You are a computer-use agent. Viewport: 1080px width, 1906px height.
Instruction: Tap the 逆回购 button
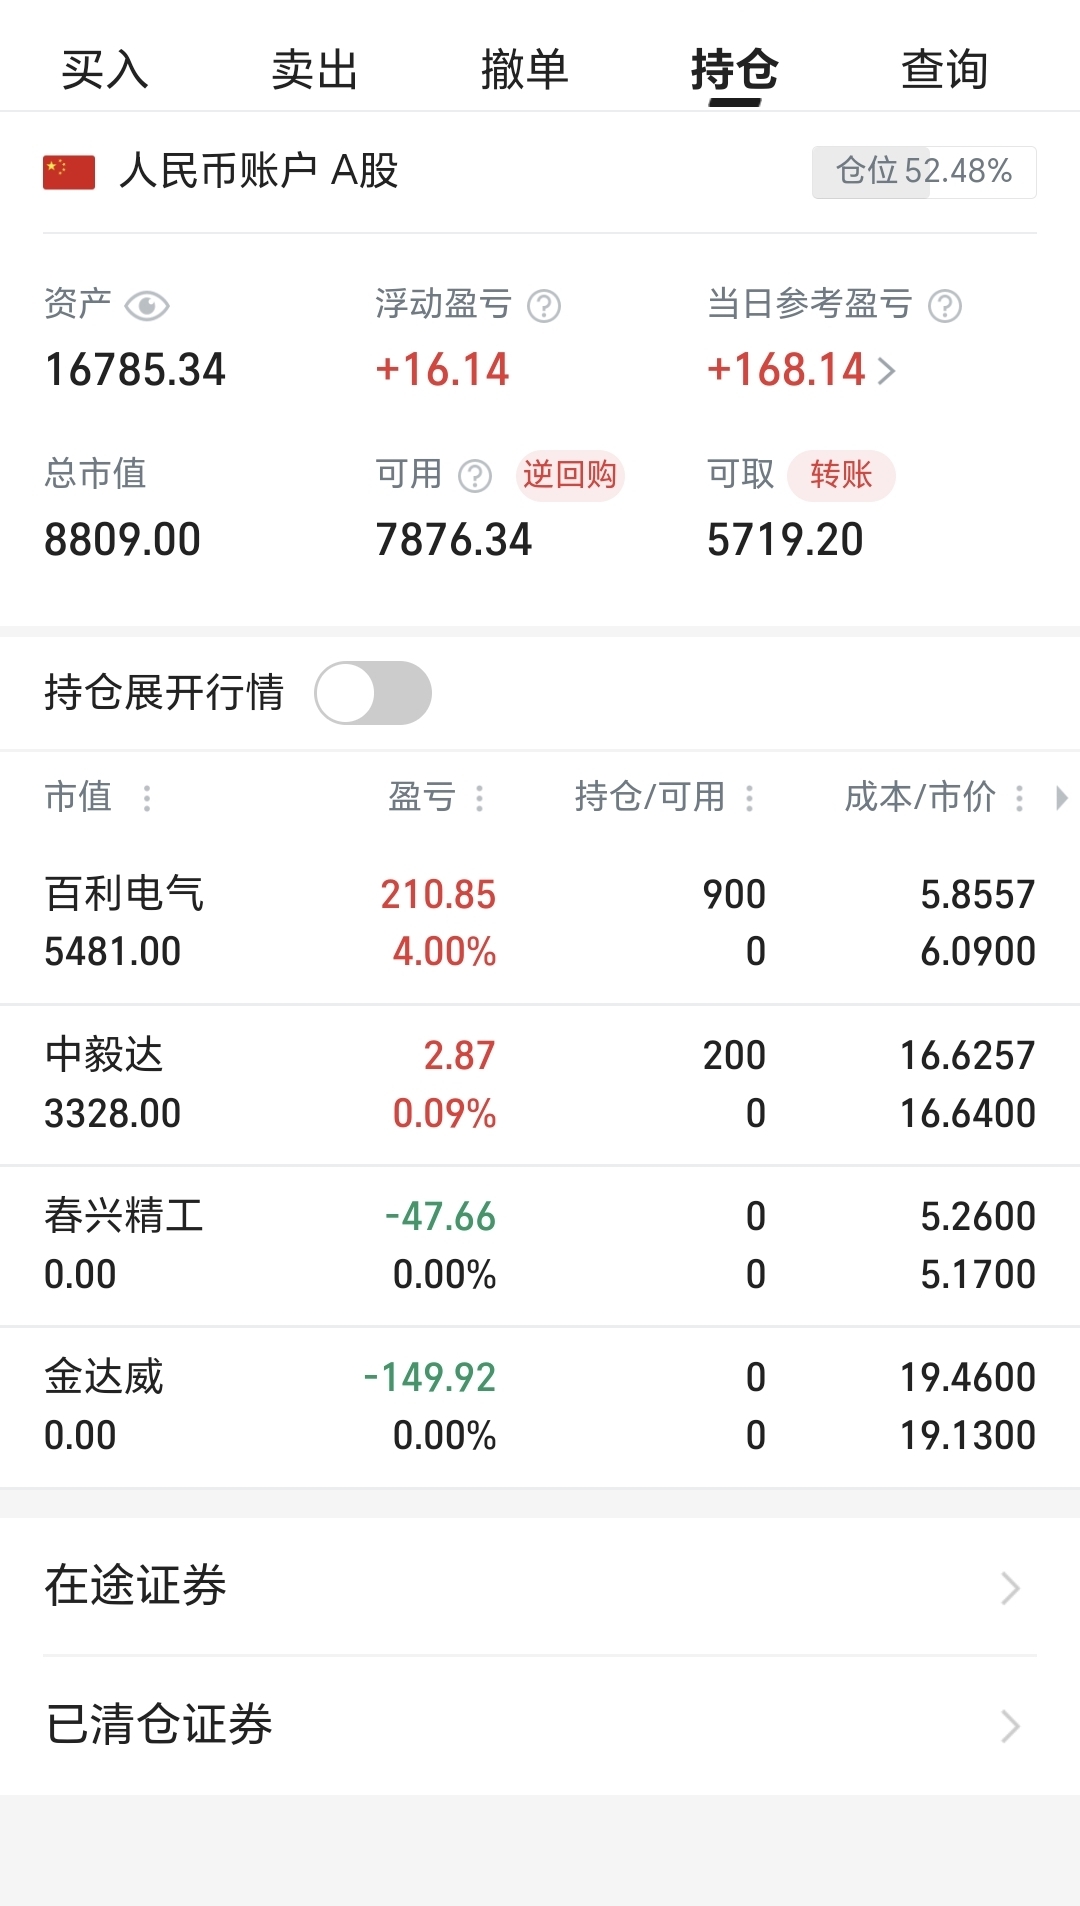pyautogui.click(x=570, y=475)
